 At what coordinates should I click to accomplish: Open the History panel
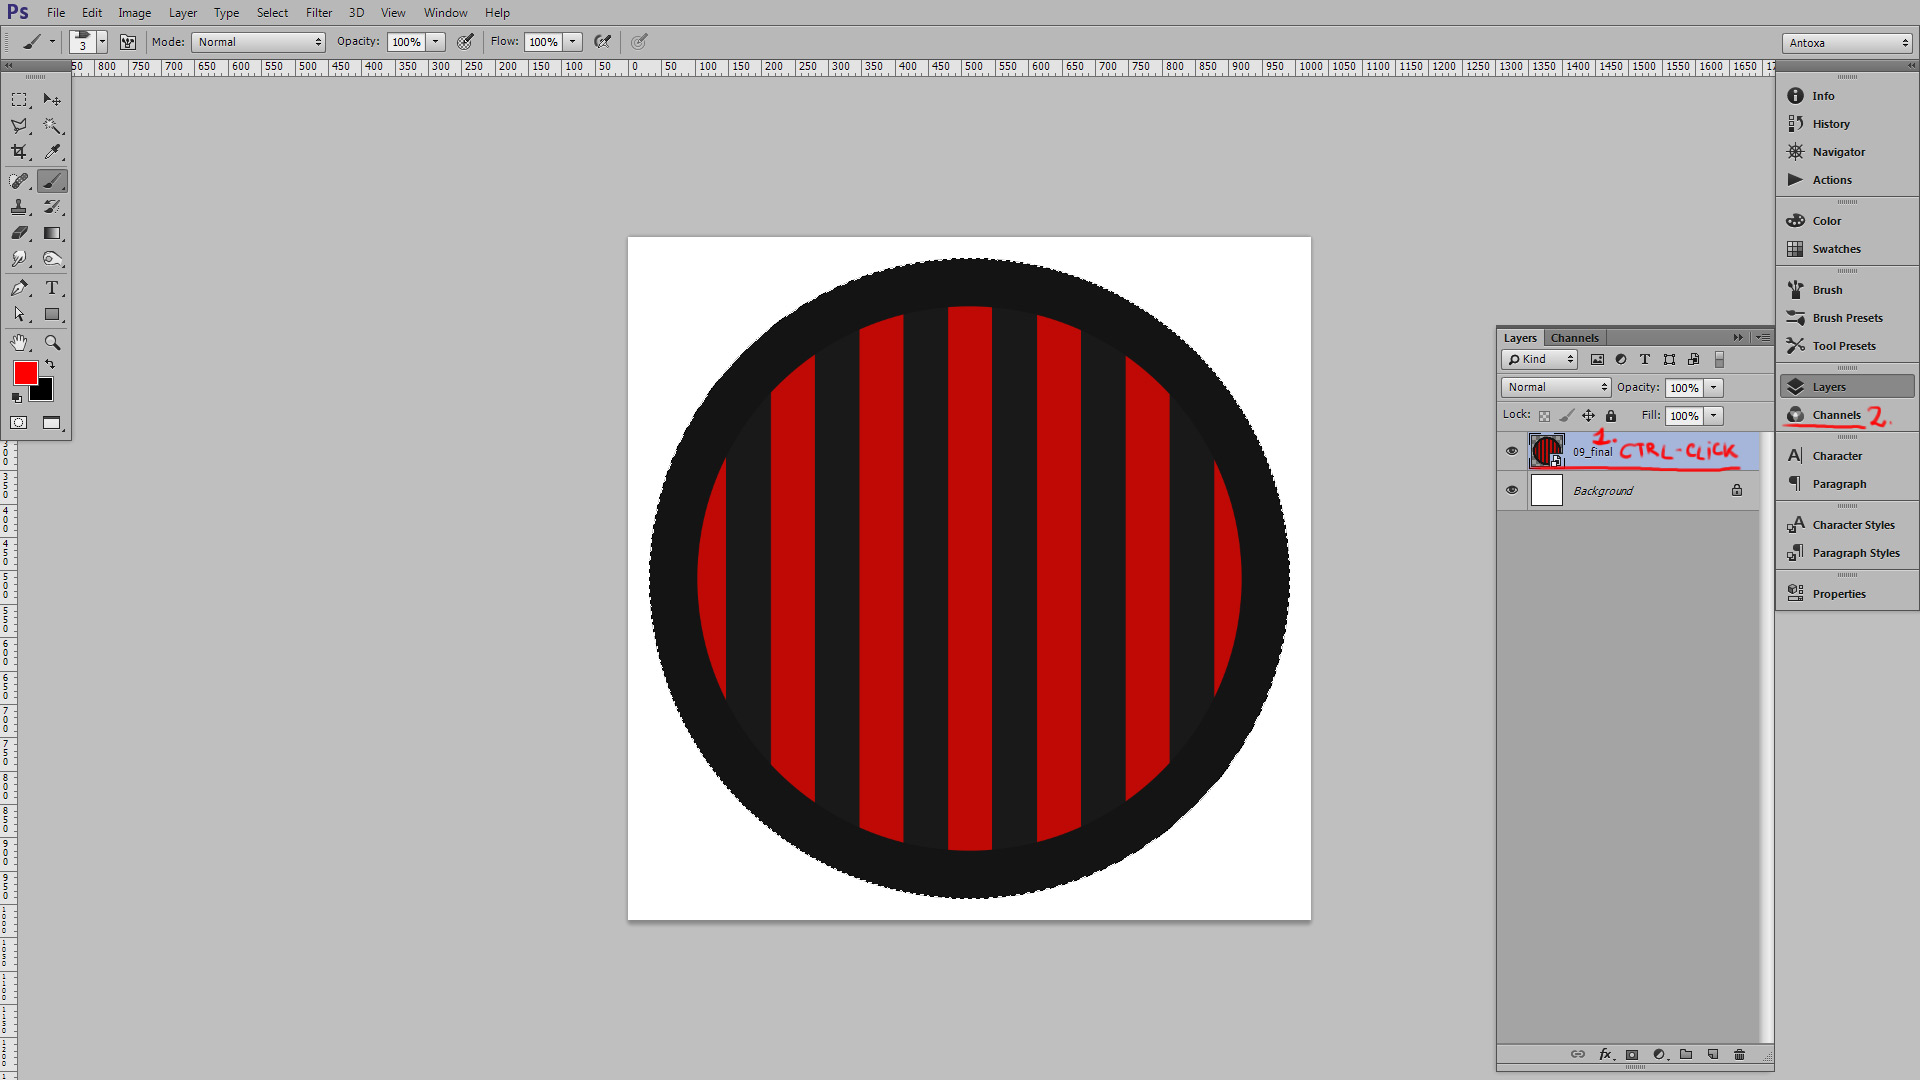1830,124
